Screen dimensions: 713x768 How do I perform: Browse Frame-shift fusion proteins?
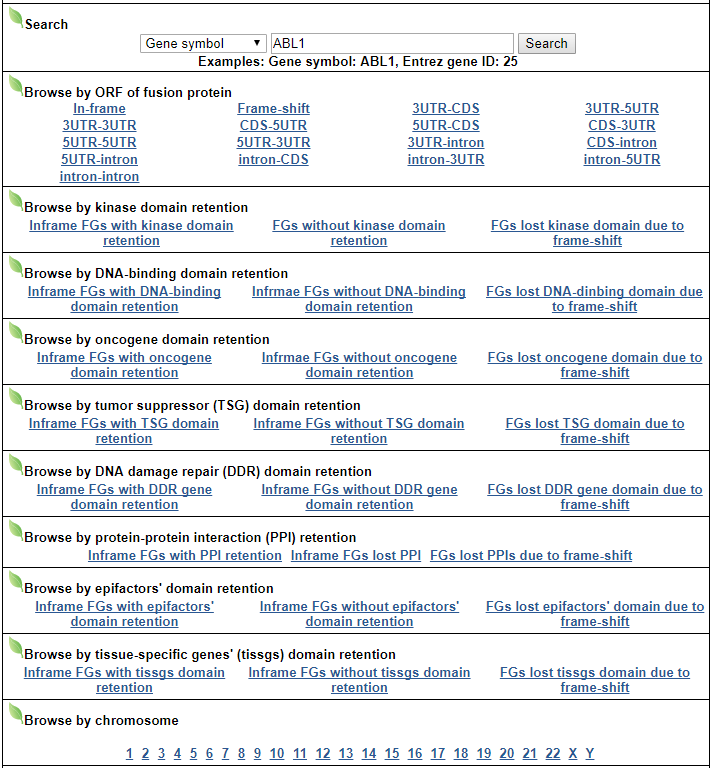[273, 109]
